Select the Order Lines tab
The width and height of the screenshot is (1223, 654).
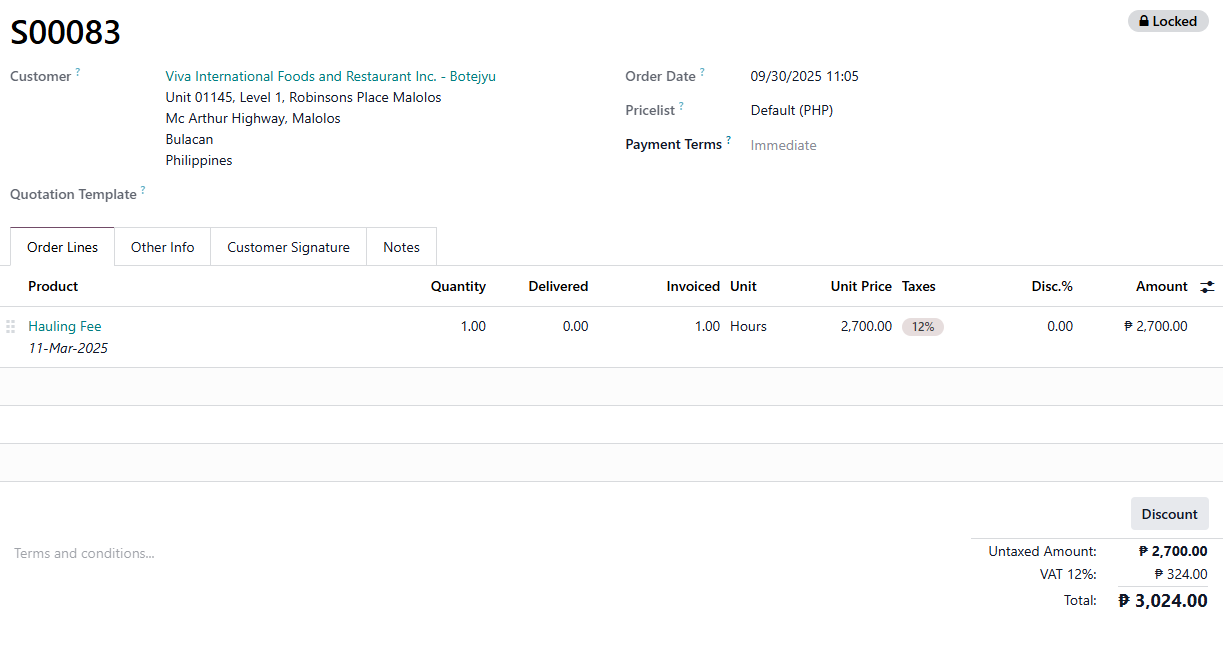point(62,247)
